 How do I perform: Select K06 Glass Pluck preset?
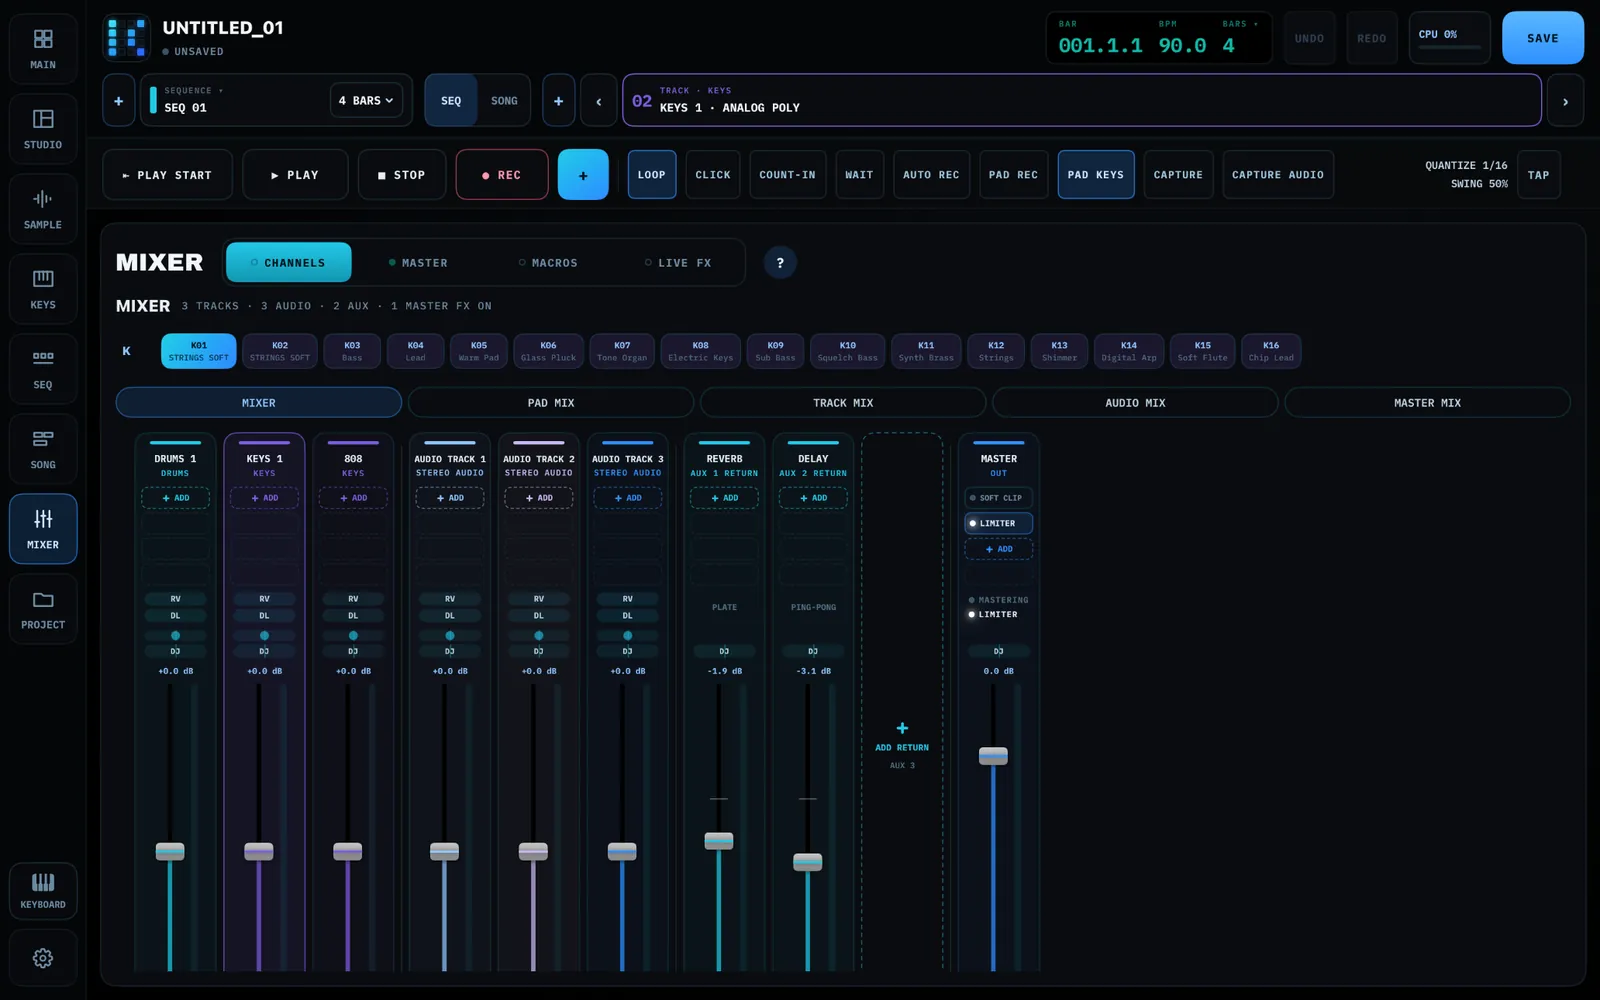[548, 351]
